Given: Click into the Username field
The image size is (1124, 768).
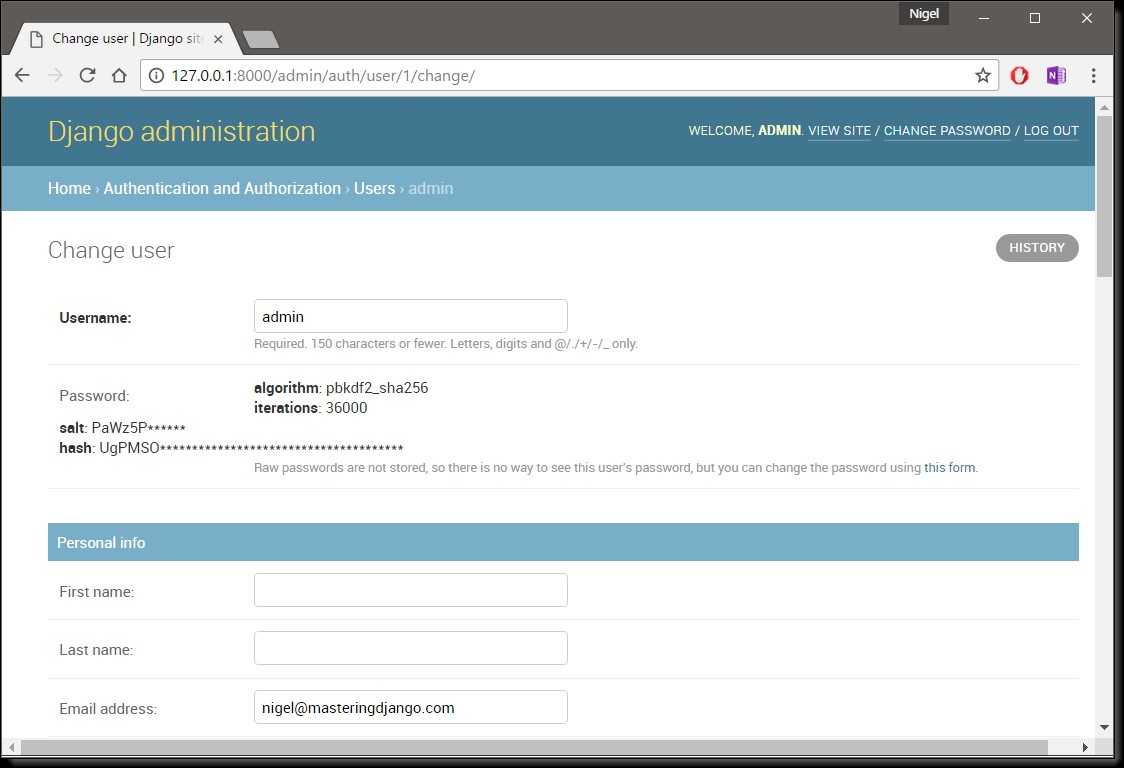Looking at the screenshot, I should pyautogui.click(x=411, y=316).
